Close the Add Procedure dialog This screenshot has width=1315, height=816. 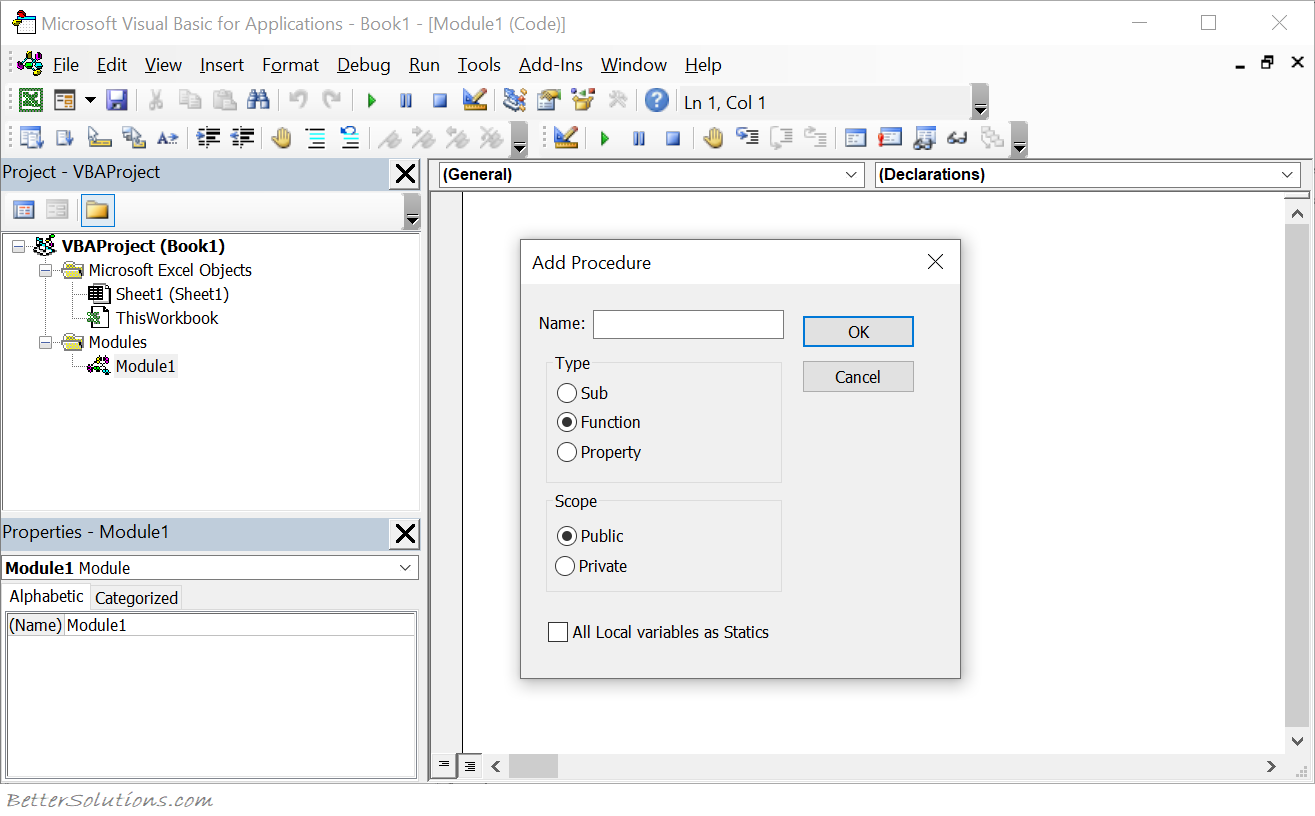(935, 262)
